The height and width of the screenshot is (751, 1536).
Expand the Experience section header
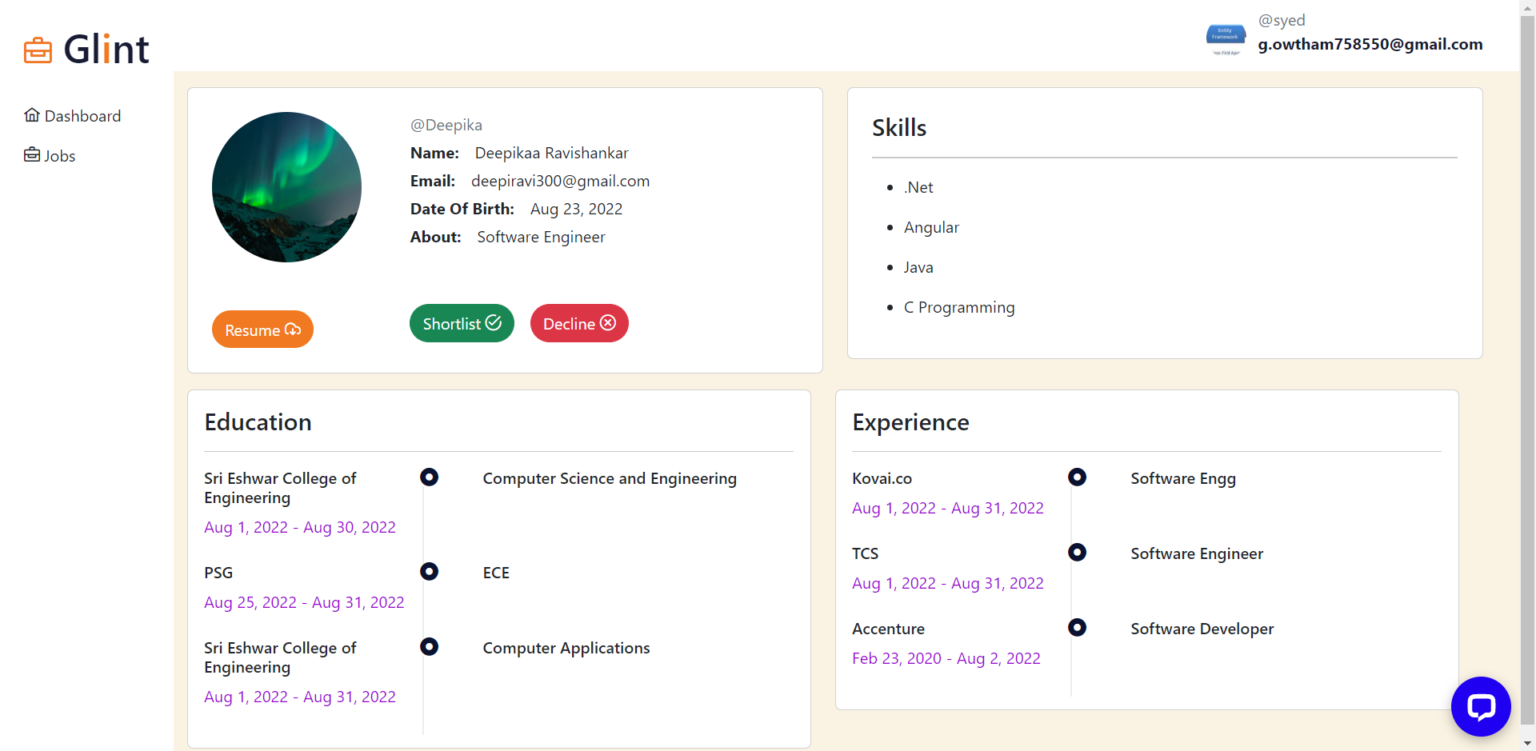[x=910, y=422]
